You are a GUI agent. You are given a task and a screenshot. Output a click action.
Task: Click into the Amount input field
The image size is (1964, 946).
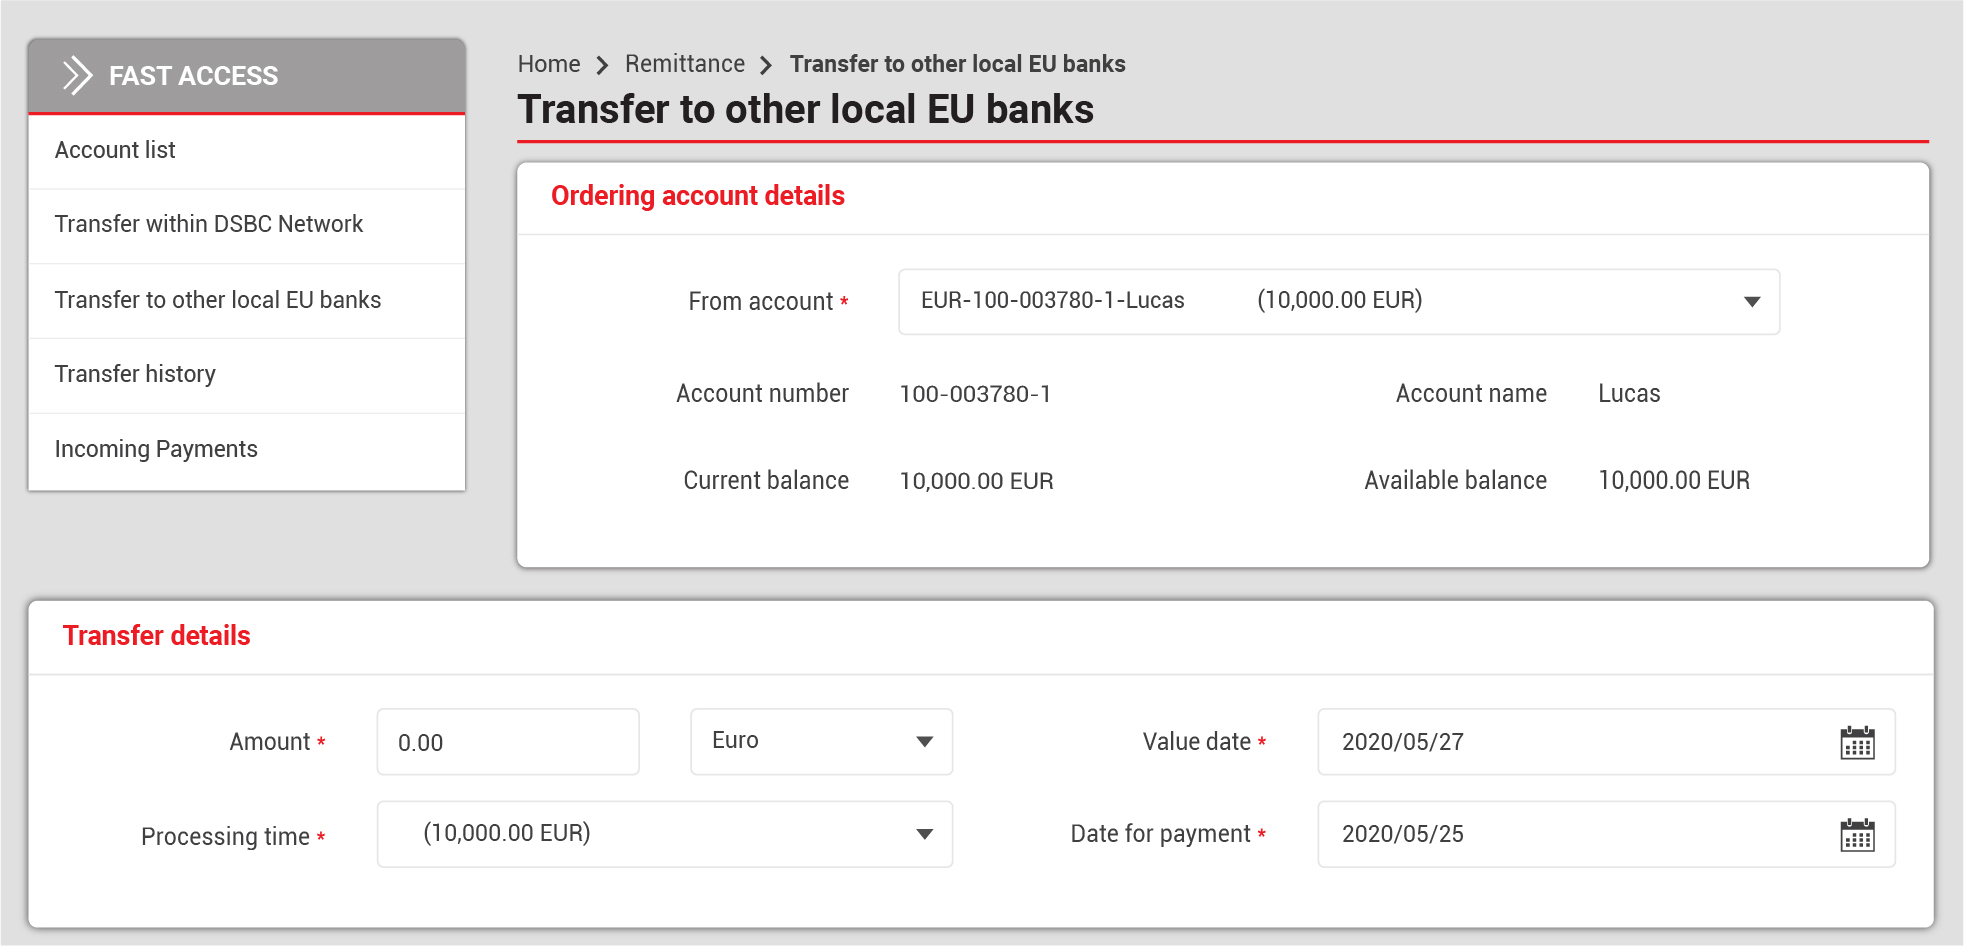pos(507,742)
